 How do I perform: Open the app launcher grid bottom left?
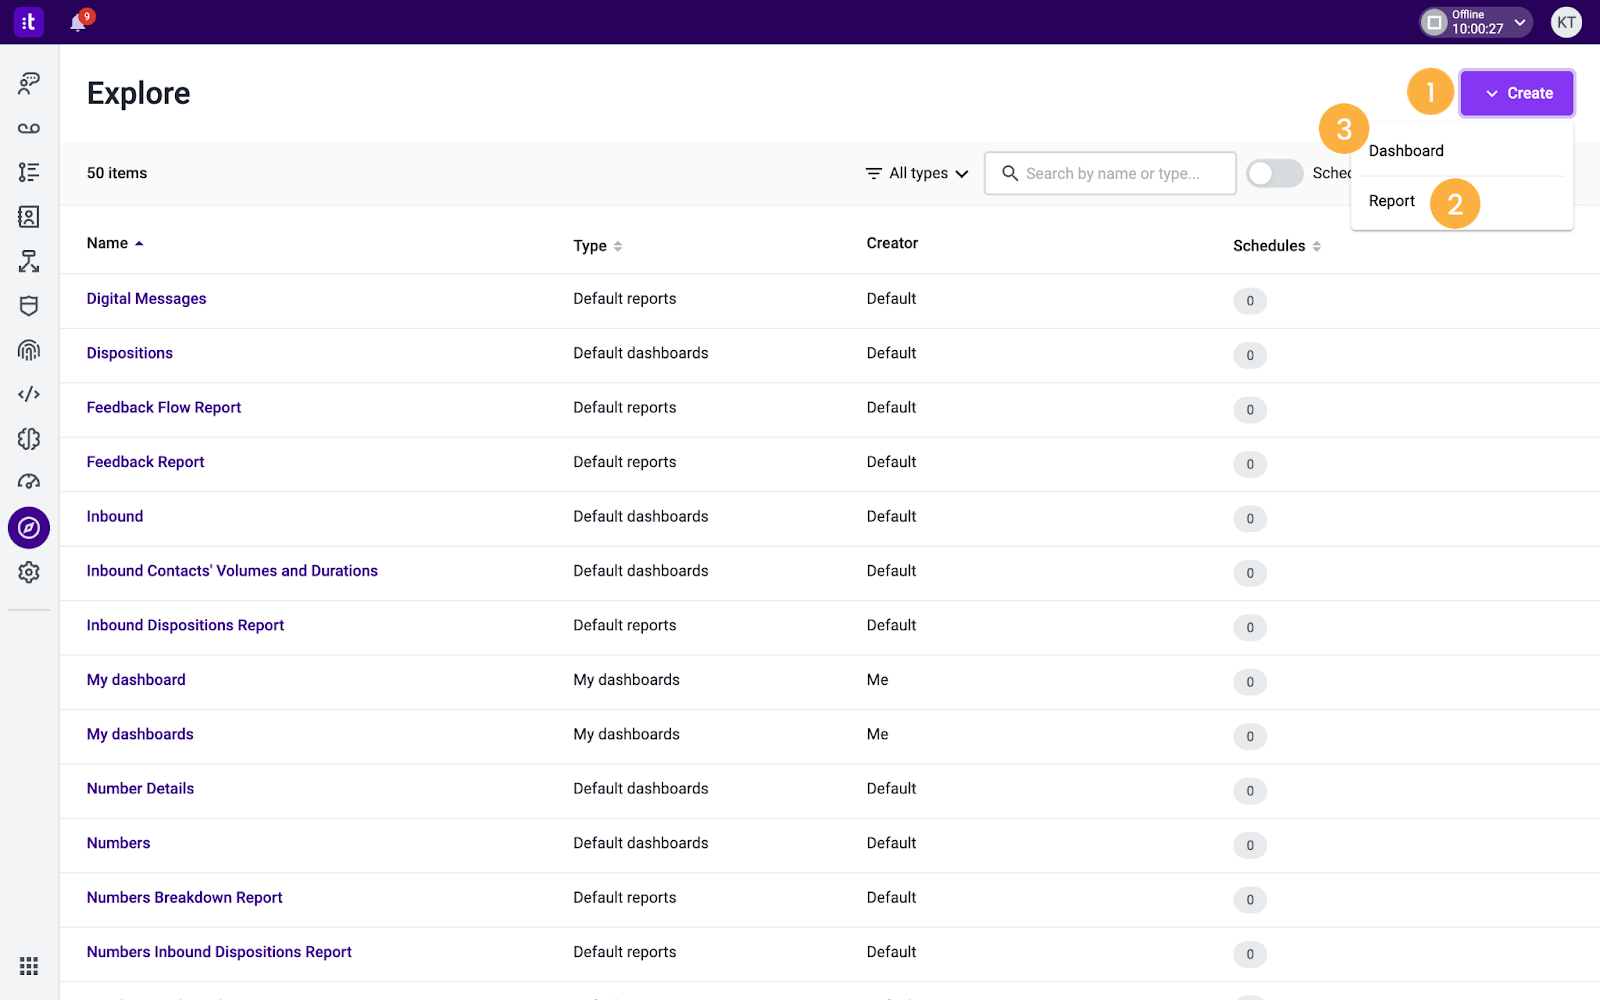pyautogui.click(x=28, y=965)
